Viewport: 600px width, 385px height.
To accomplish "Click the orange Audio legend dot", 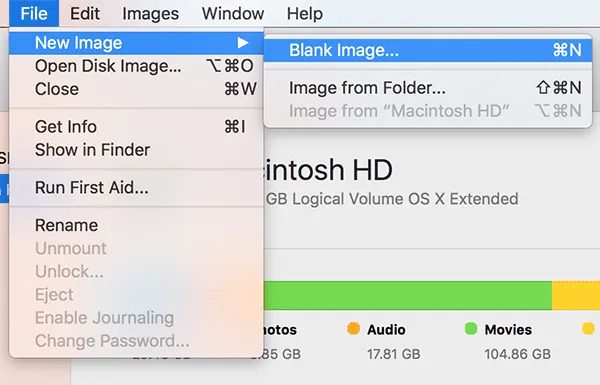I will tap(353, 329).
